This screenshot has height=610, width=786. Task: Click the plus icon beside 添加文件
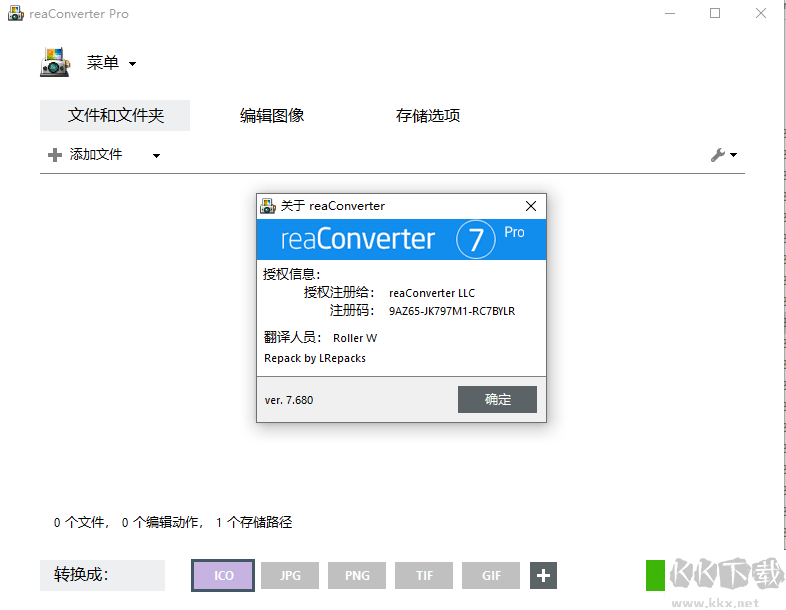55,155
